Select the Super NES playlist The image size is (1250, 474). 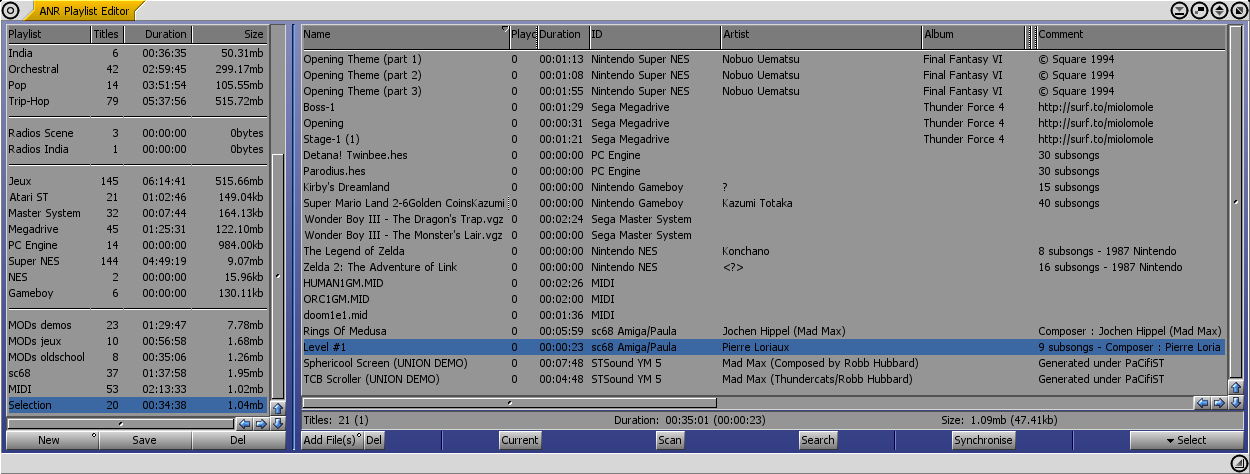click(x=137, y=261)
